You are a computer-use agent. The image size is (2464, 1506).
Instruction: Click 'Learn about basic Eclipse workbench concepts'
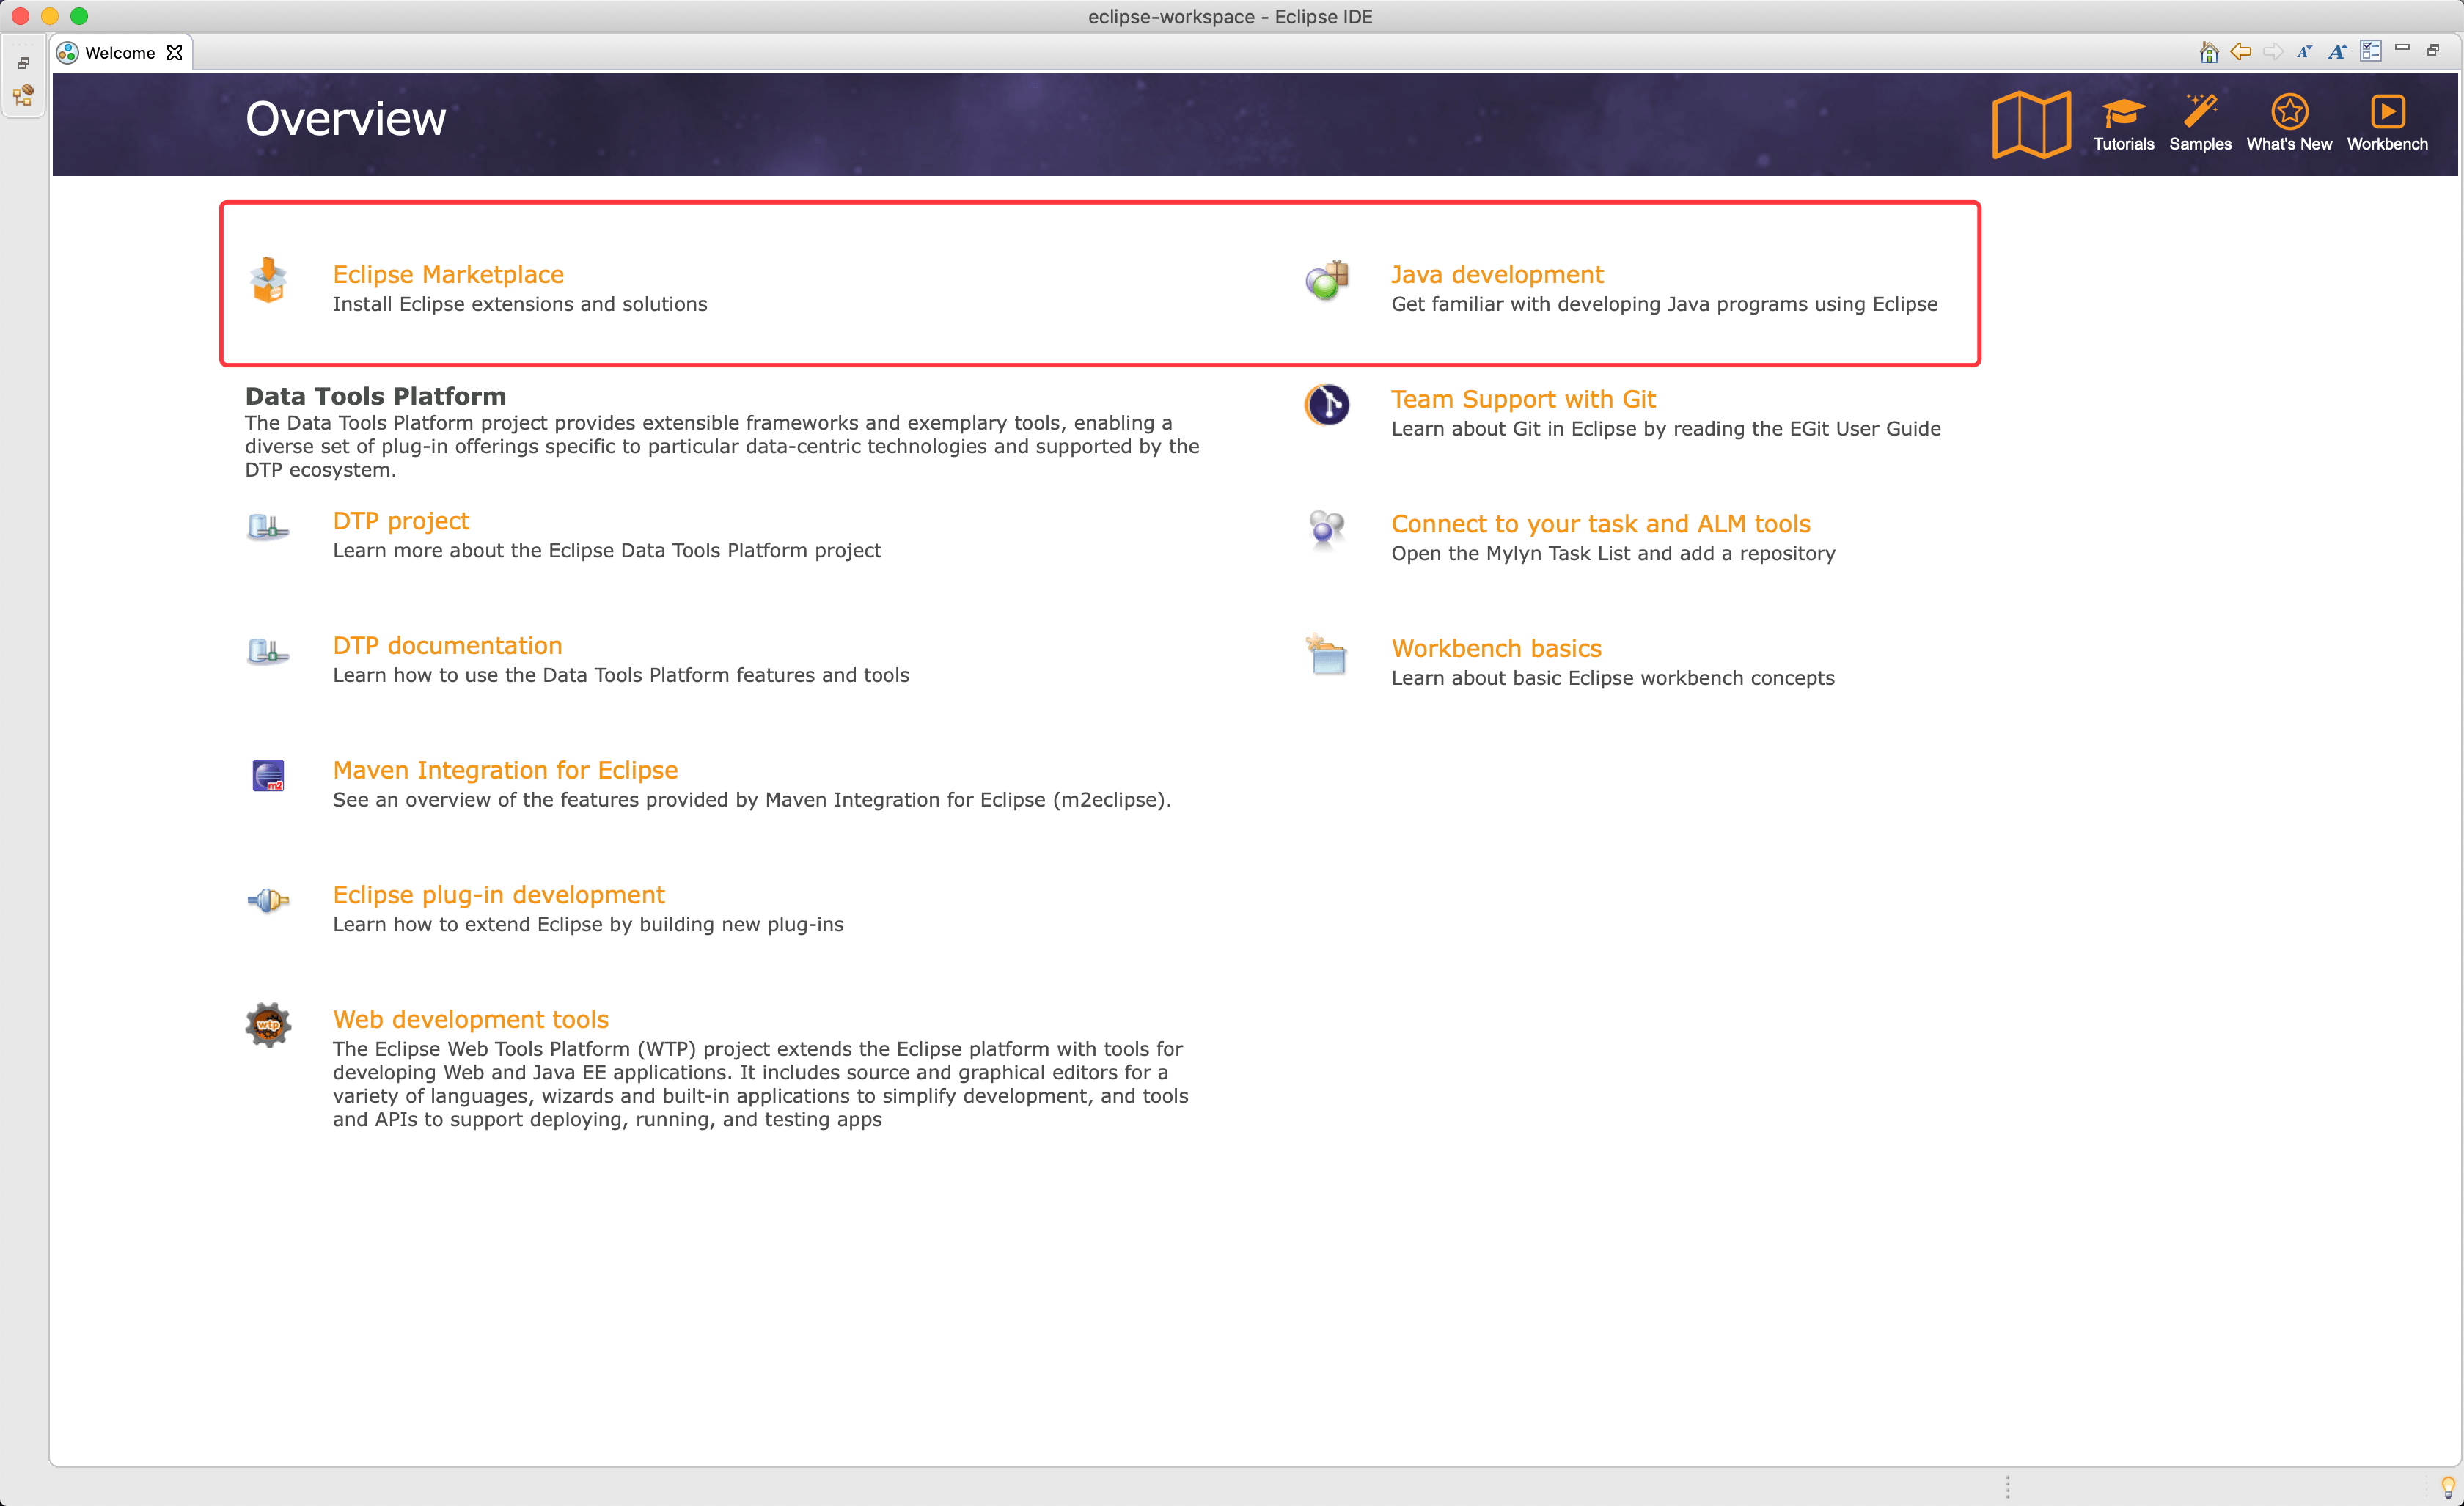(x=1613, y=678)
